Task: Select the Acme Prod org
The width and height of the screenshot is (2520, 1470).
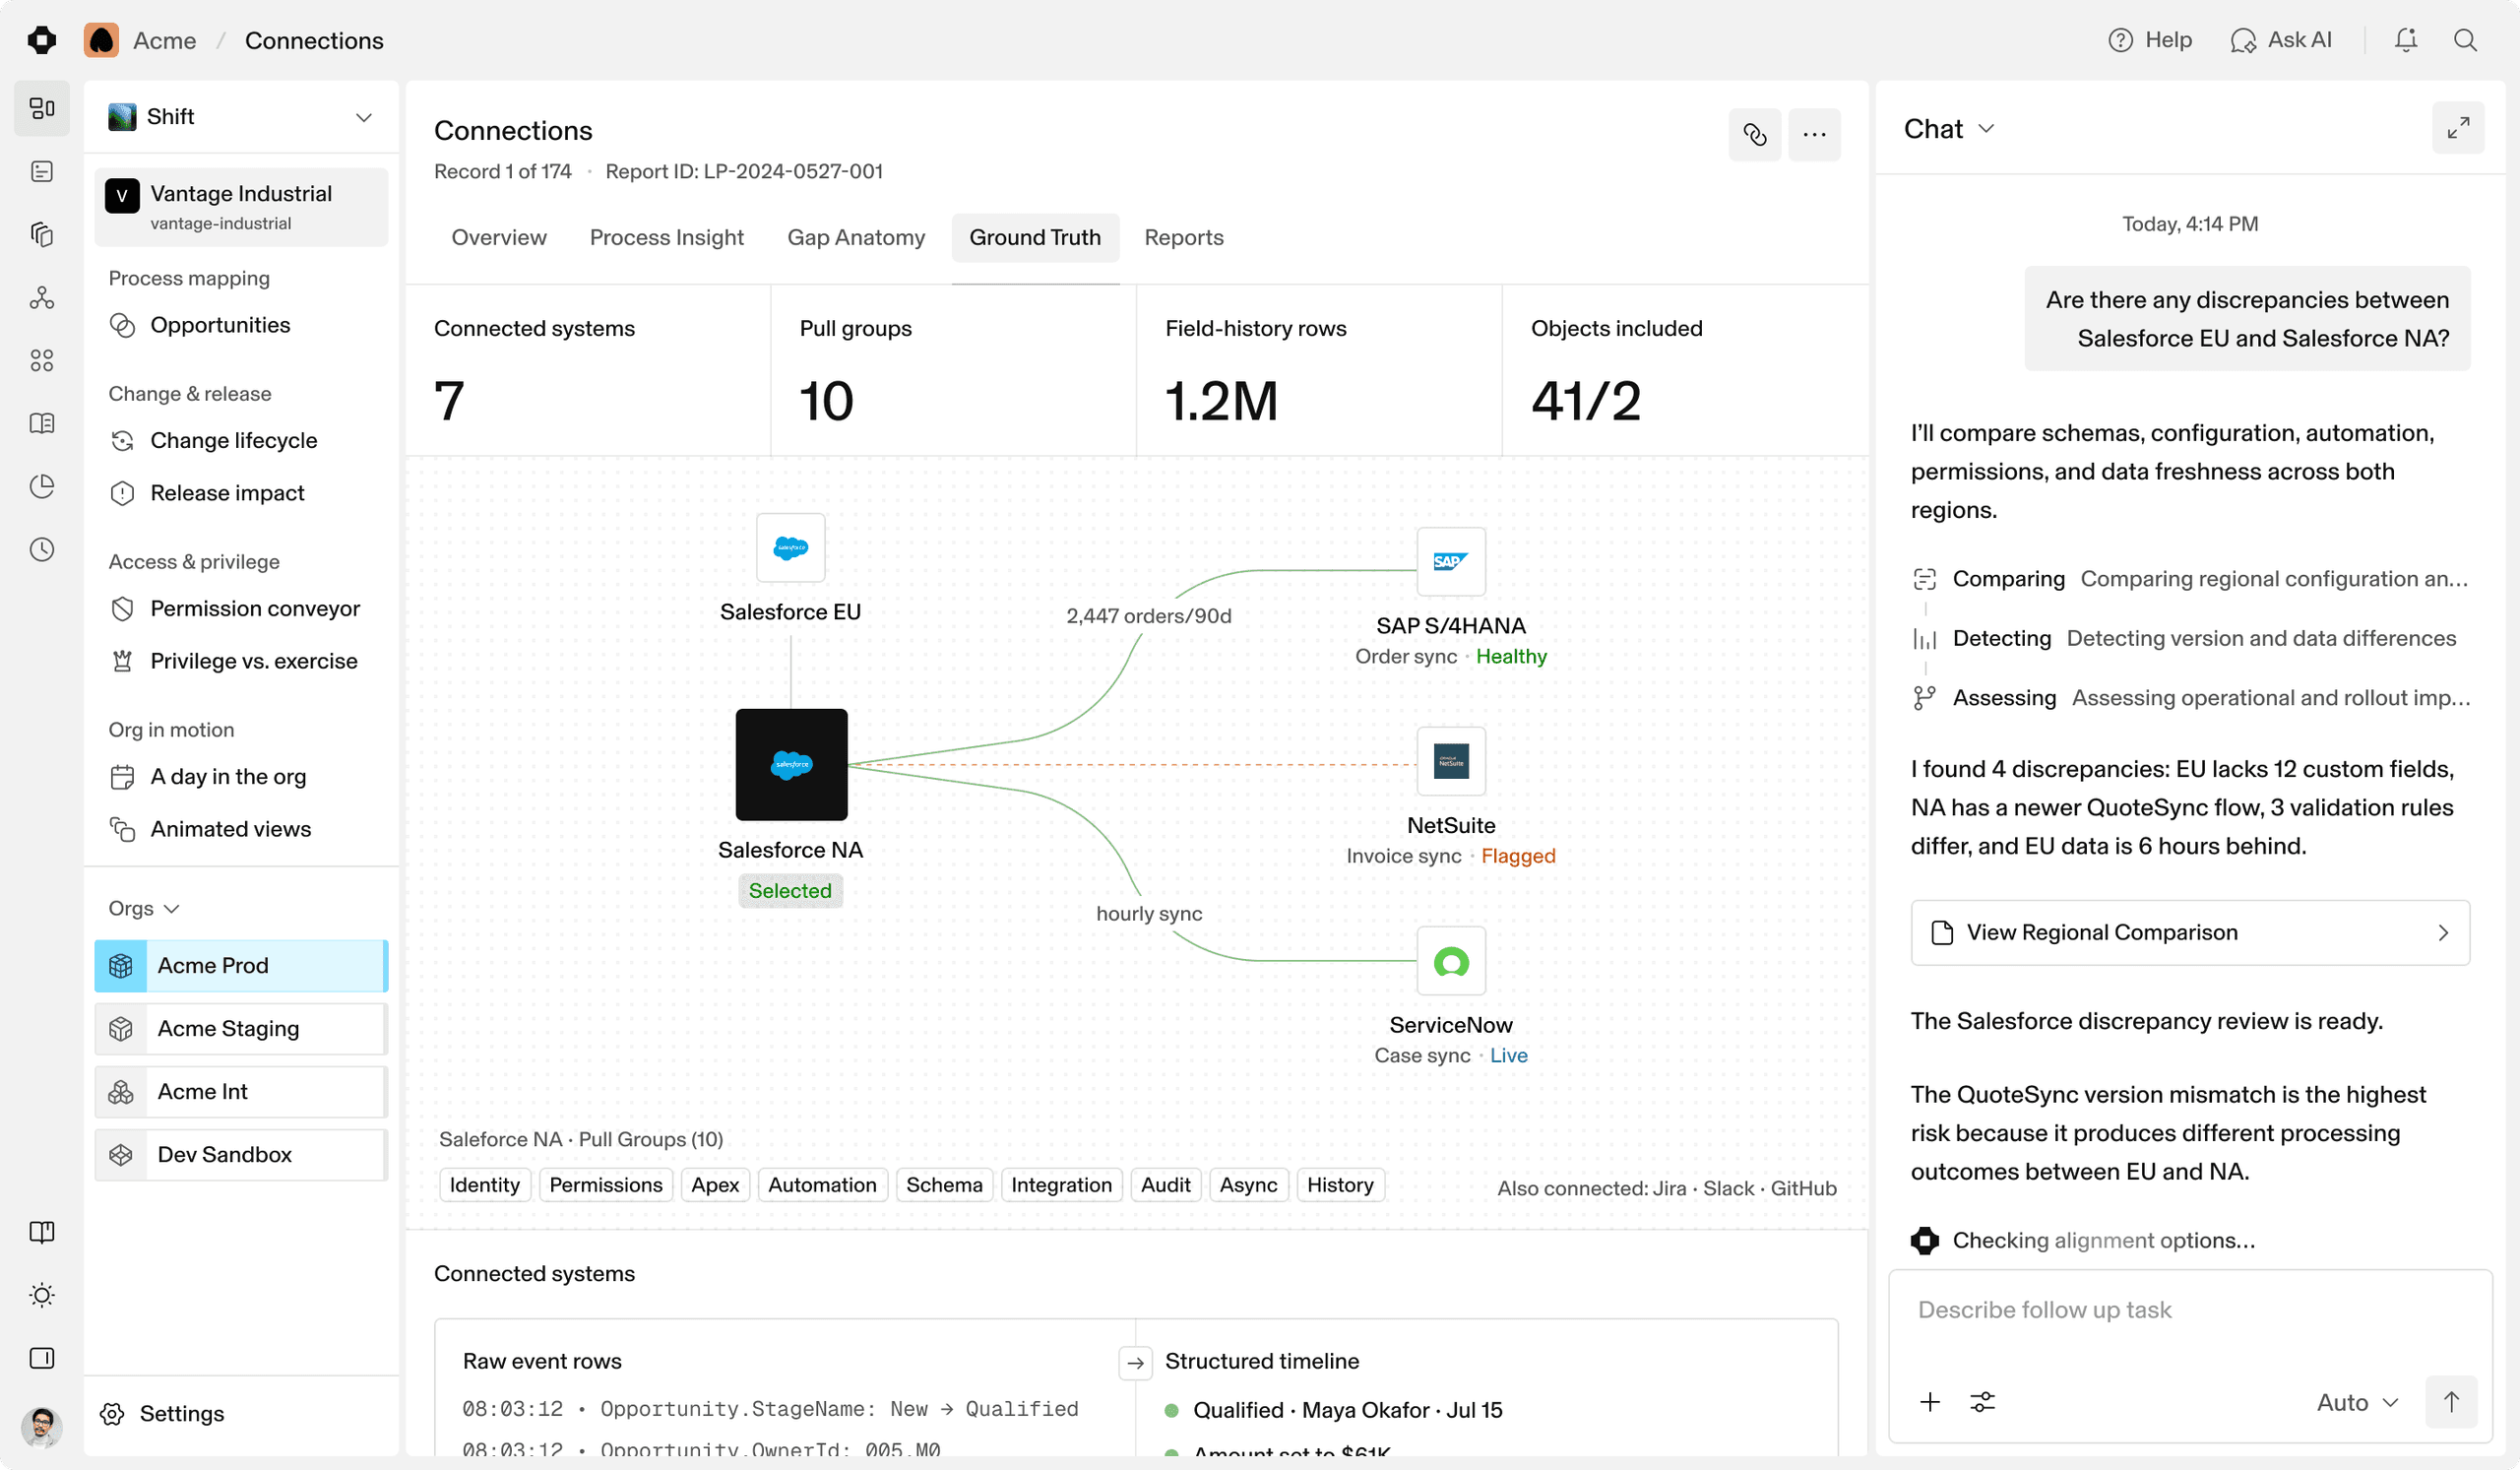Action: click(x=241, y=965)
